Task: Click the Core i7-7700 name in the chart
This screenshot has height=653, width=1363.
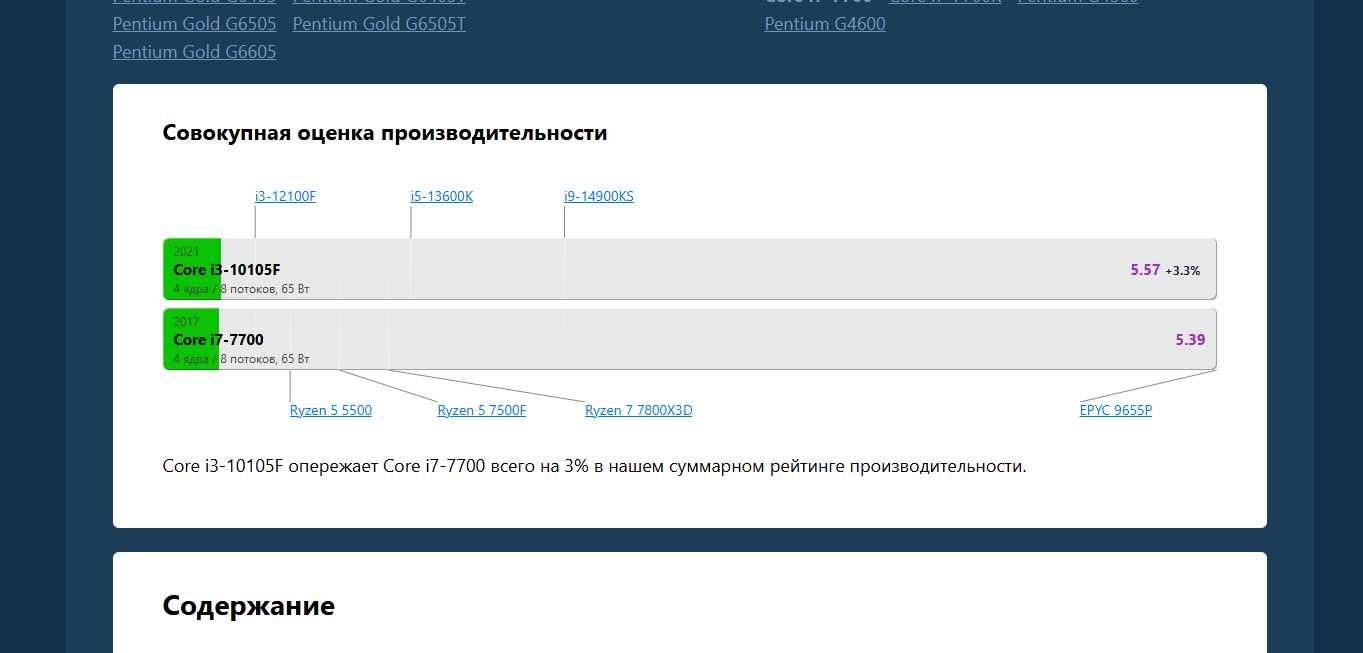Action: [x=219, y=340]
